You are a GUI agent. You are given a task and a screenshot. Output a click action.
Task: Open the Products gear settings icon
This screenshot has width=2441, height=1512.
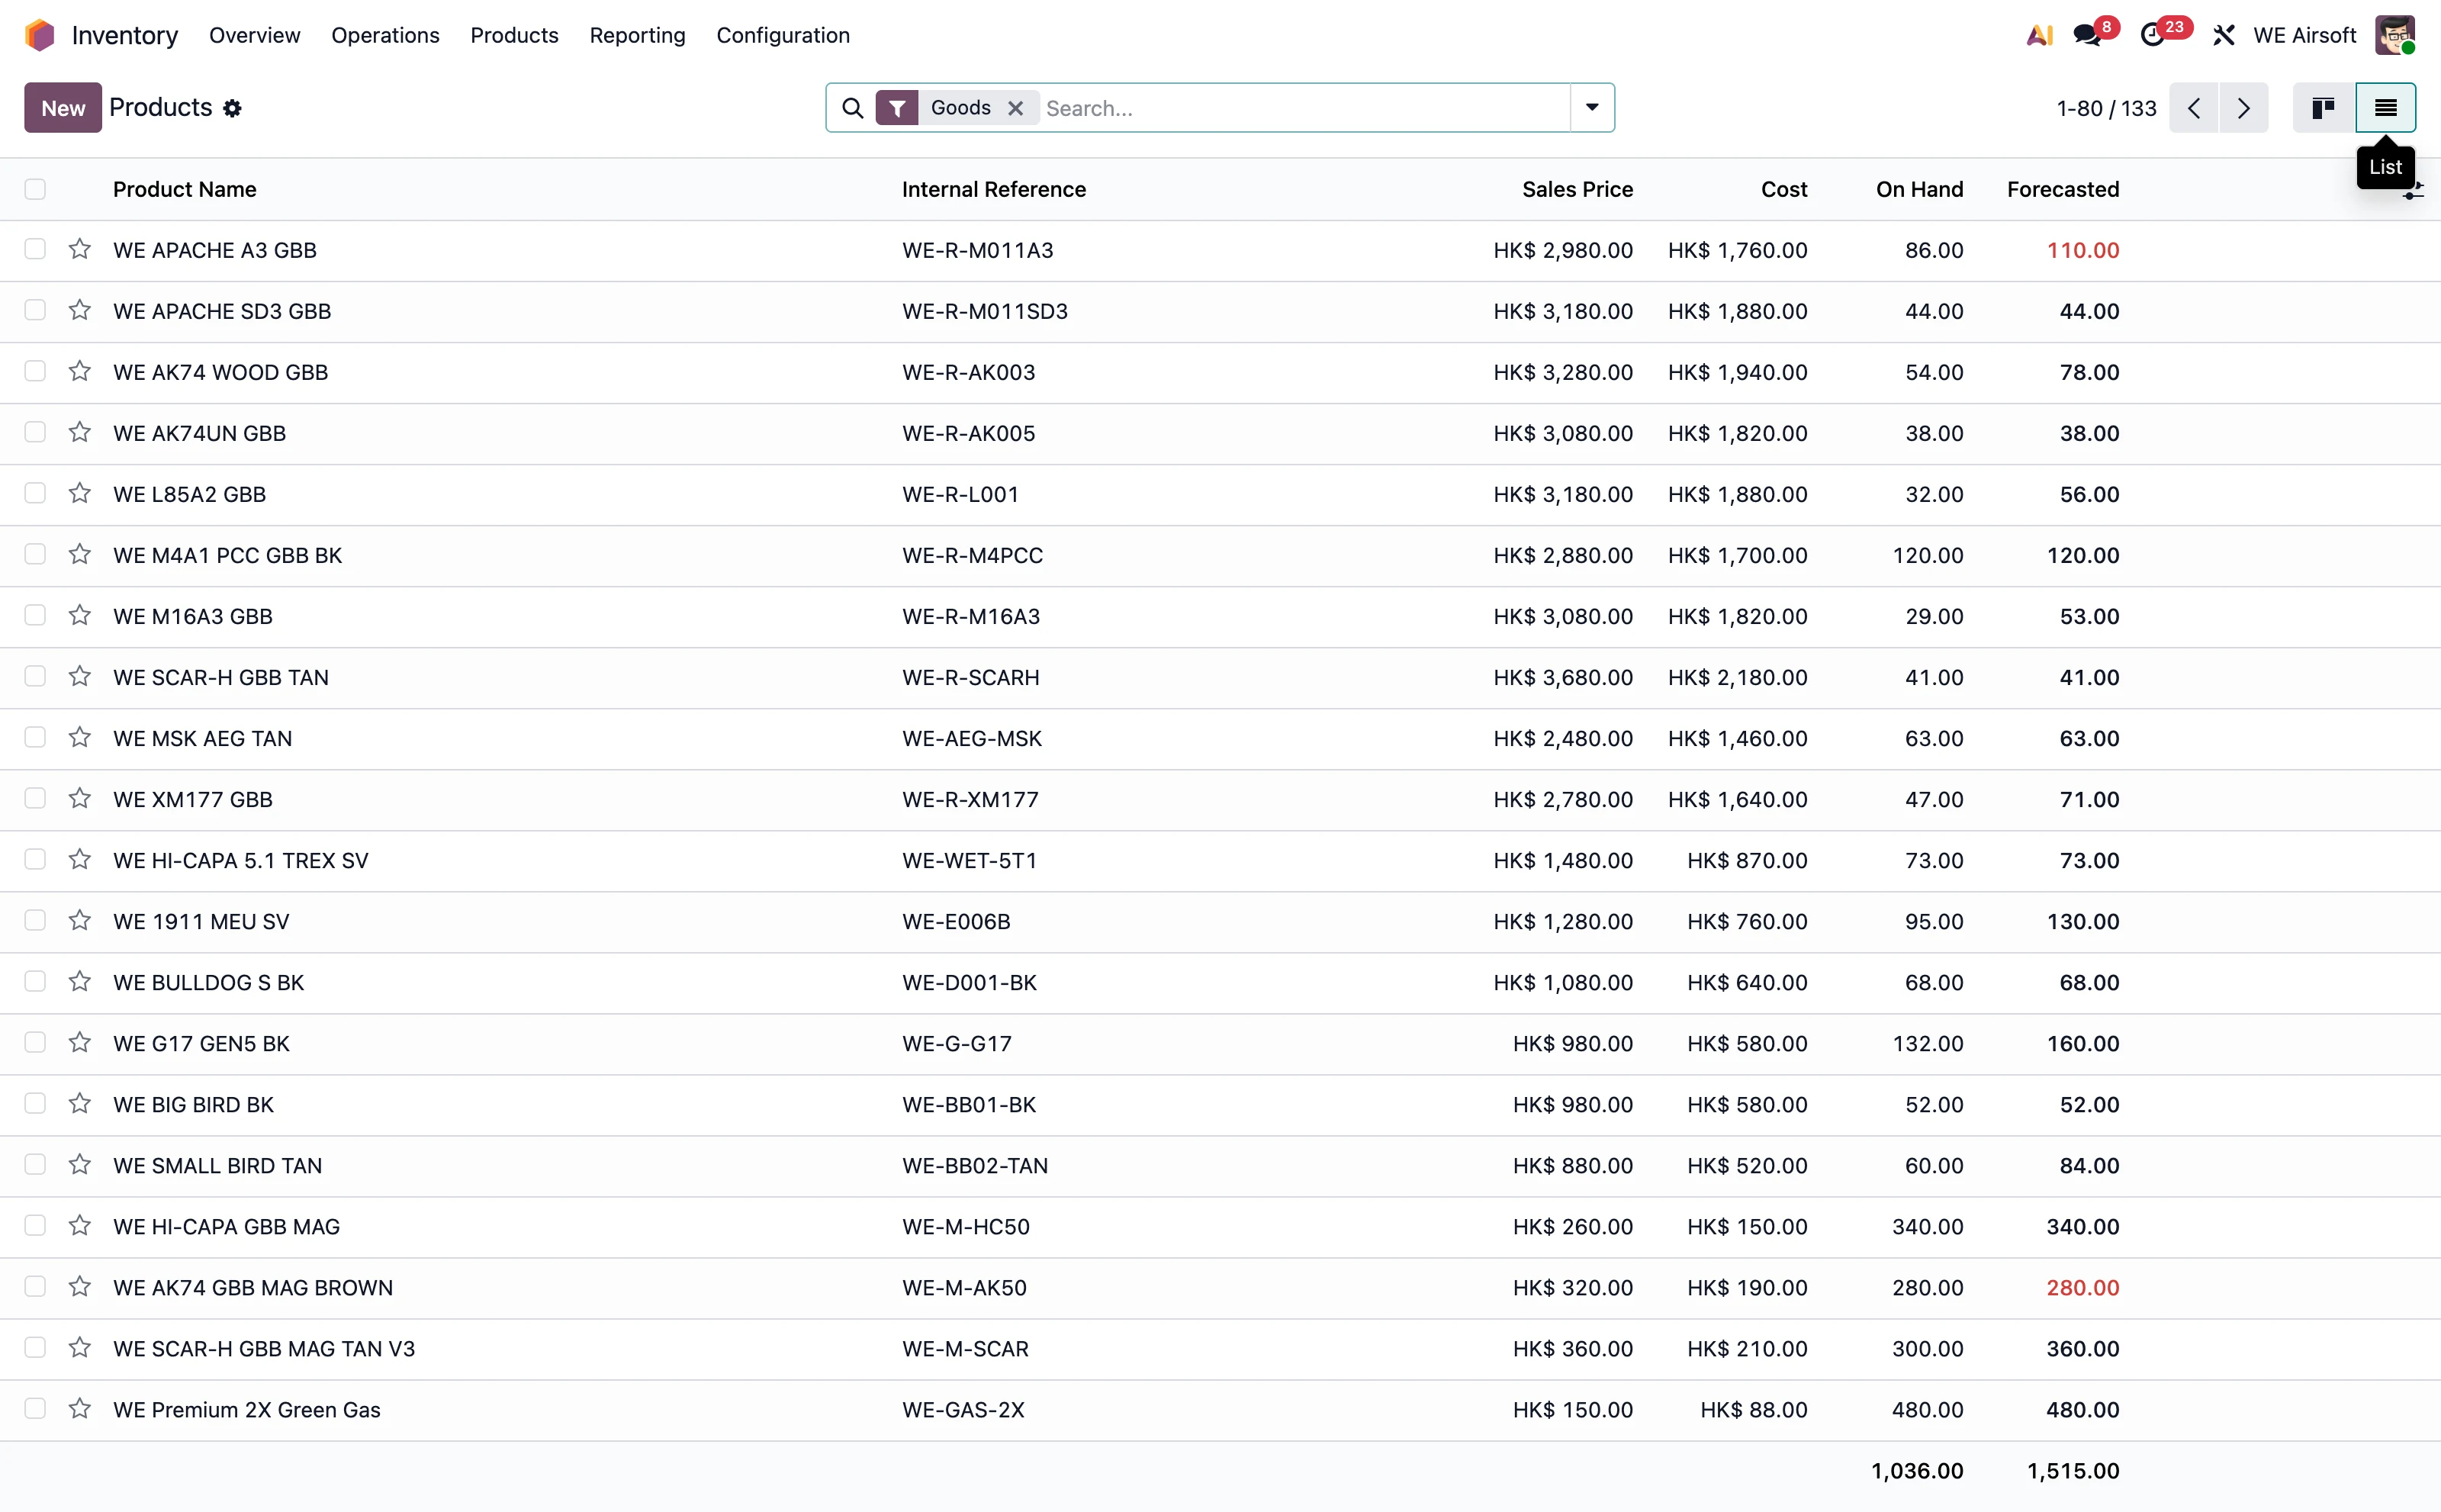click(232, 108)
